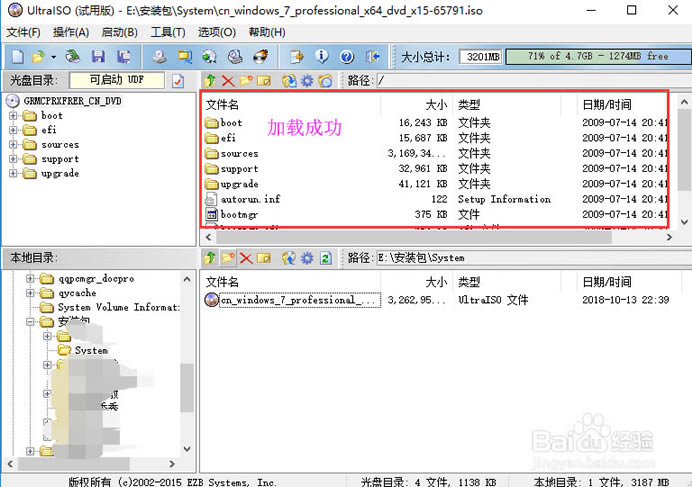Click the Convert image format icon
Screen dimensions: 692x487
pyautogui.click(x=184, y=57)
